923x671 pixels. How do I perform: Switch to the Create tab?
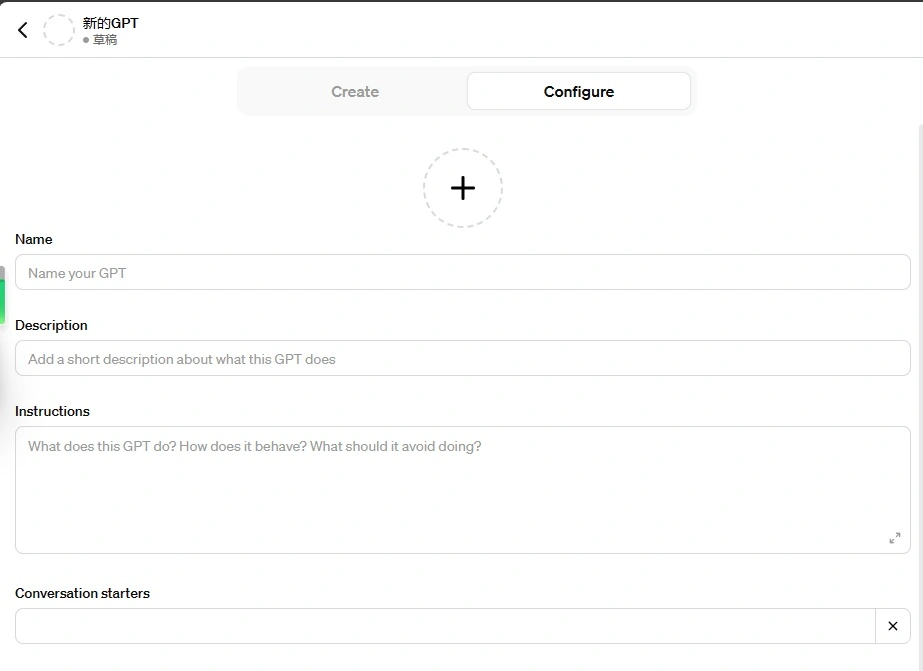pos(355,92)
